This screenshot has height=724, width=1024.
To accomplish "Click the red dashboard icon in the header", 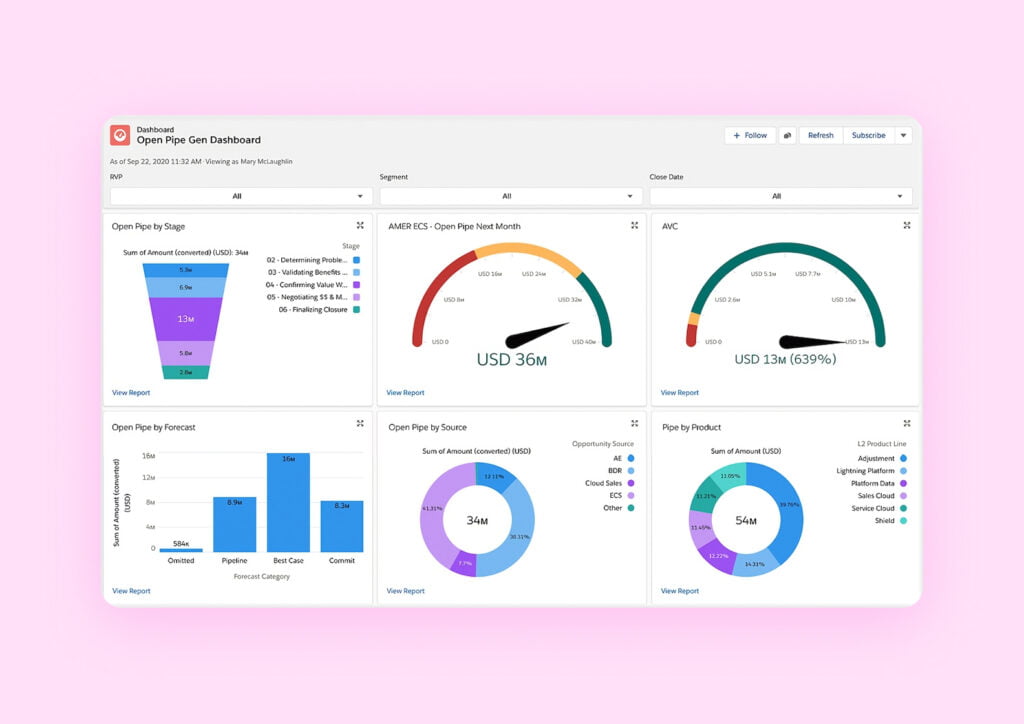I will click(x=119, y=133).
